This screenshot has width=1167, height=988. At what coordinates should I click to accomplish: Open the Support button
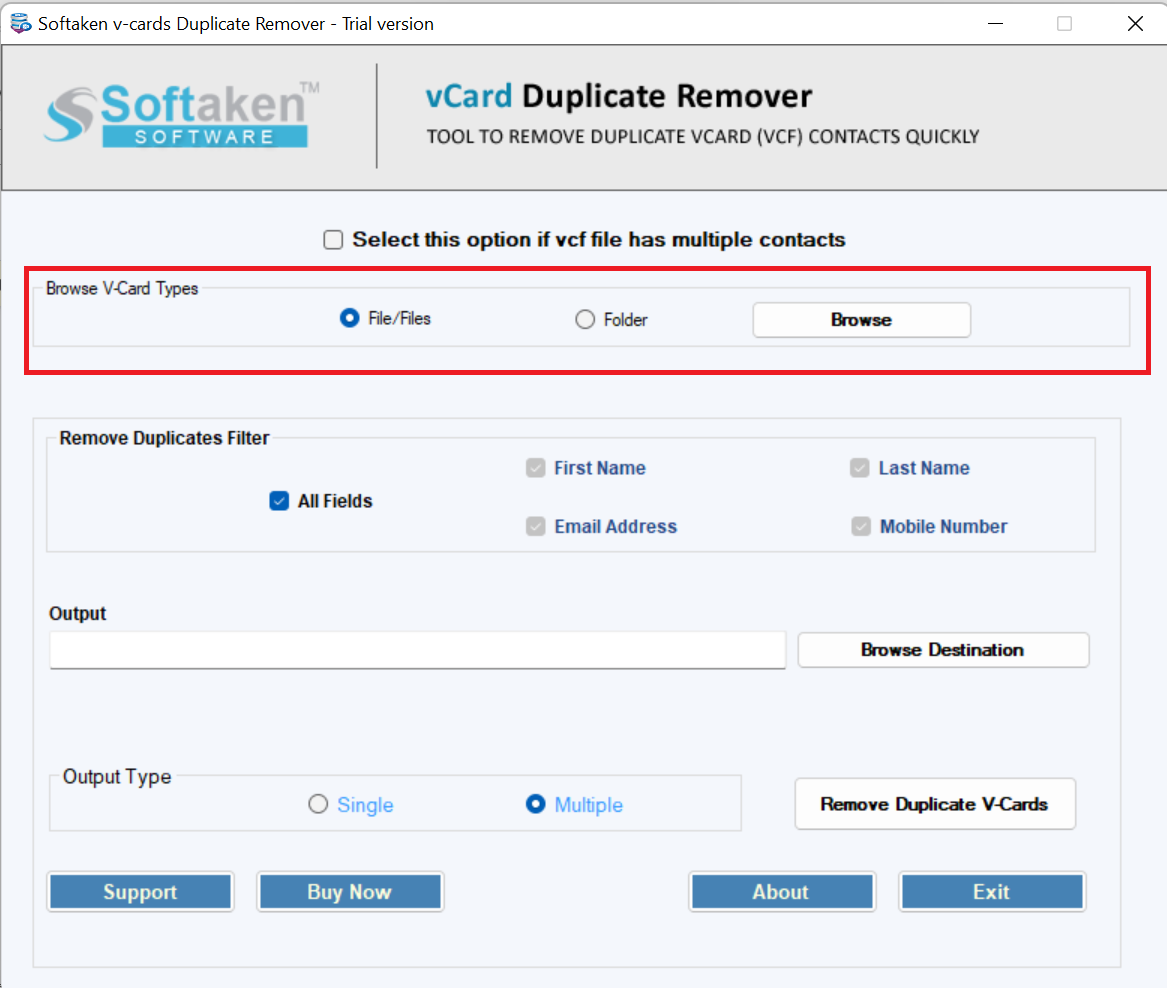pos(141,892)
